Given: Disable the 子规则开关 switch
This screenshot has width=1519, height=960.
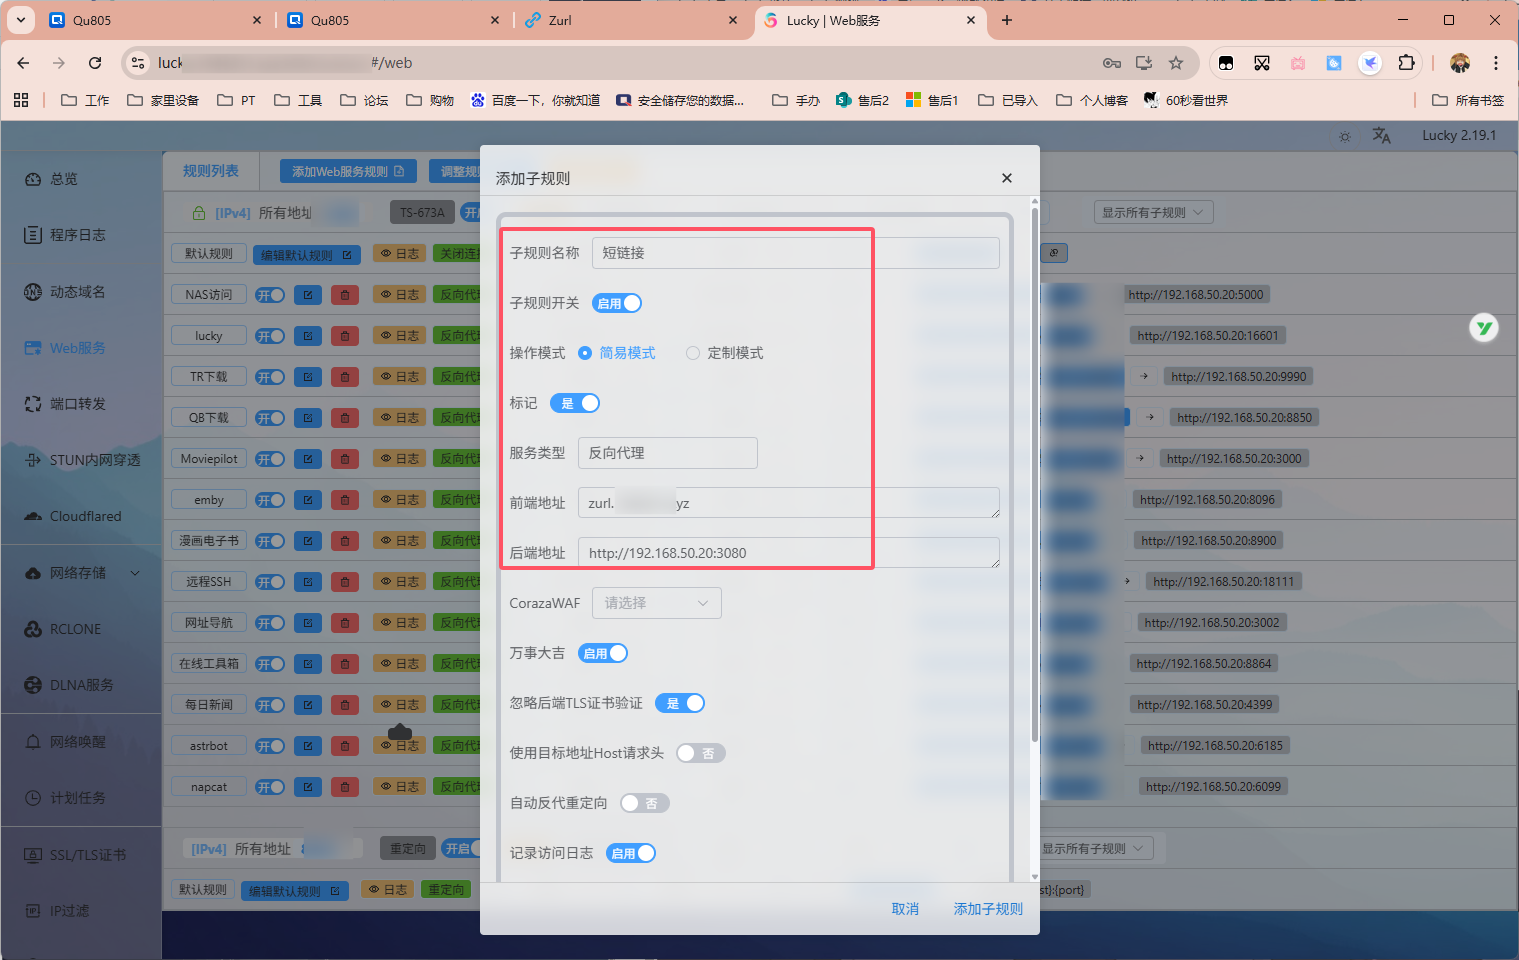Looking at the screenshot, I should click(x=616, y=302).
